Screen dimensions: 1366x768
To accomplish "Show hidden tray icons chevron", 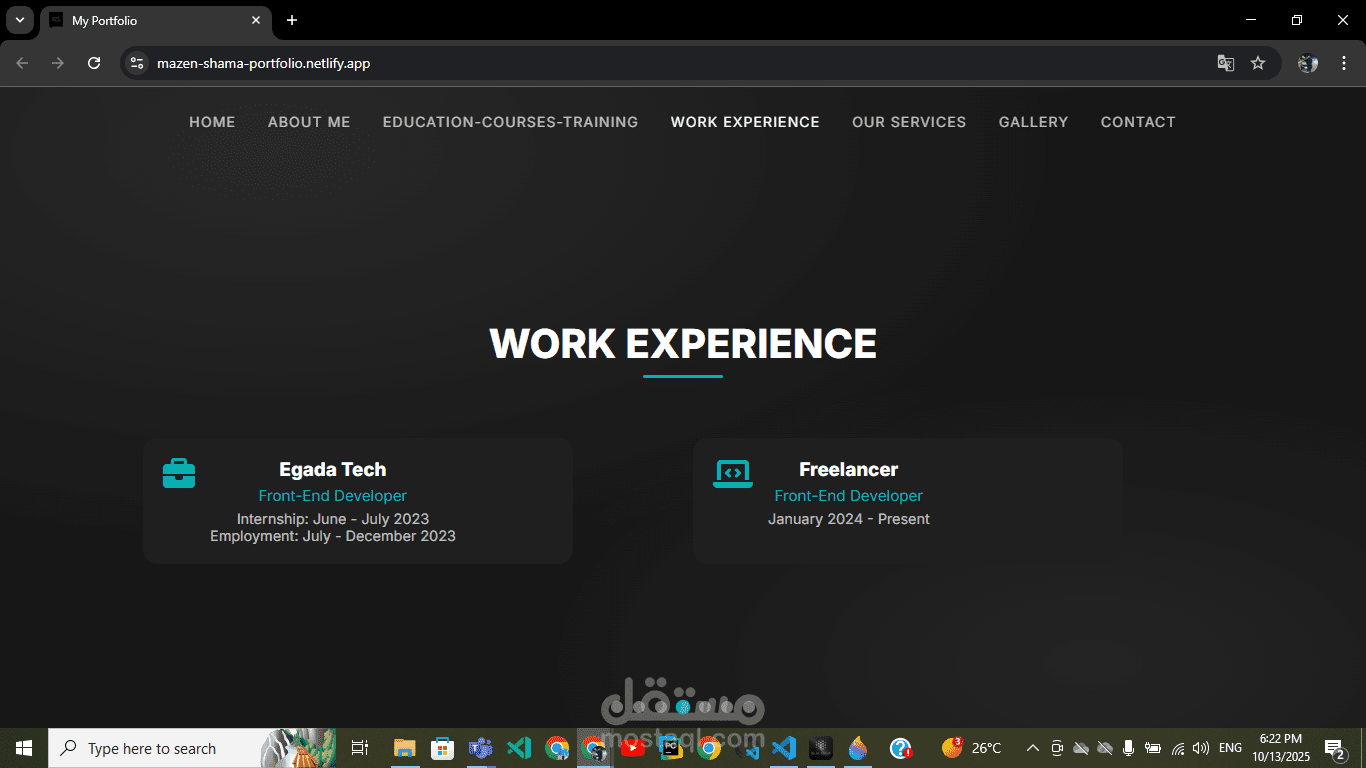I will point(1032,748).
